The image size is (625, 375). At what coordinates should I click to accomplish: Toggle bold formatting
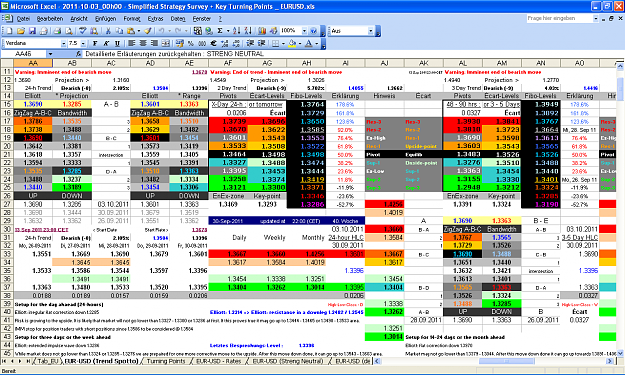coord(95,43)
